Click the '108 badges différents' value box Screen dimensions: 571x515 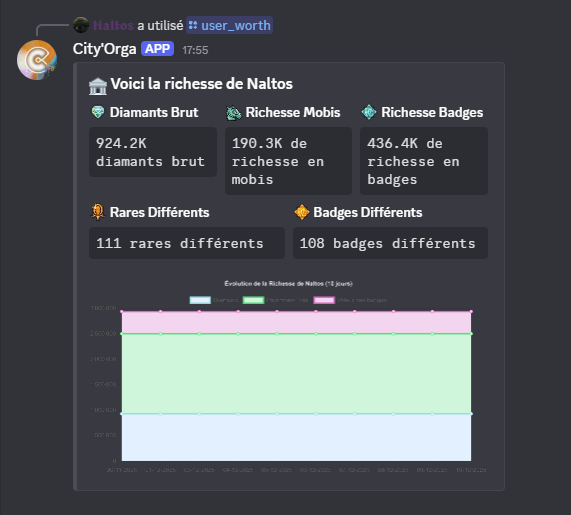click(x=390, y=243)
